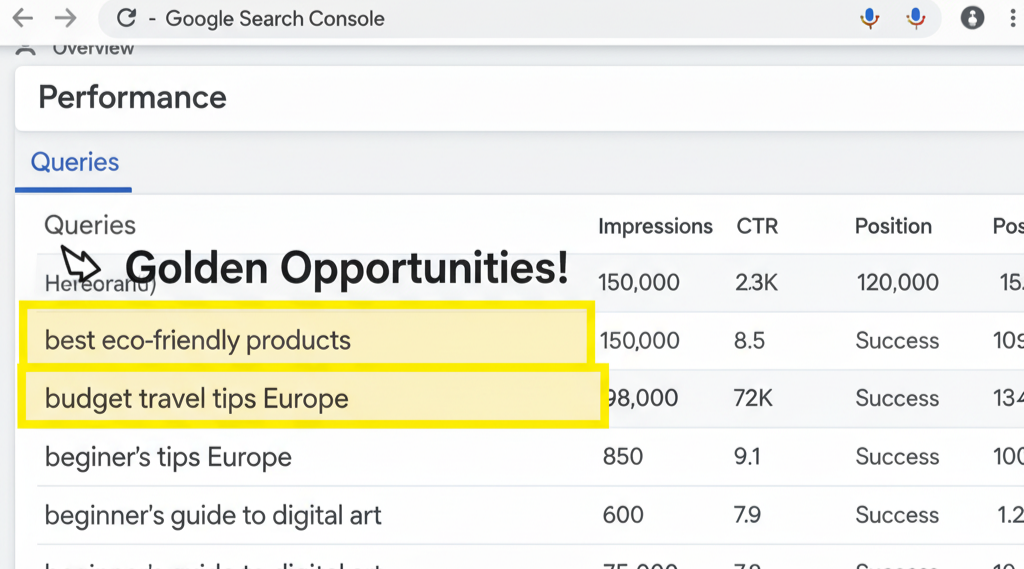The image size is (1024, 569).
Task: Open the Overview menu item
Action: pyautogui.click(x=93, y=48)
